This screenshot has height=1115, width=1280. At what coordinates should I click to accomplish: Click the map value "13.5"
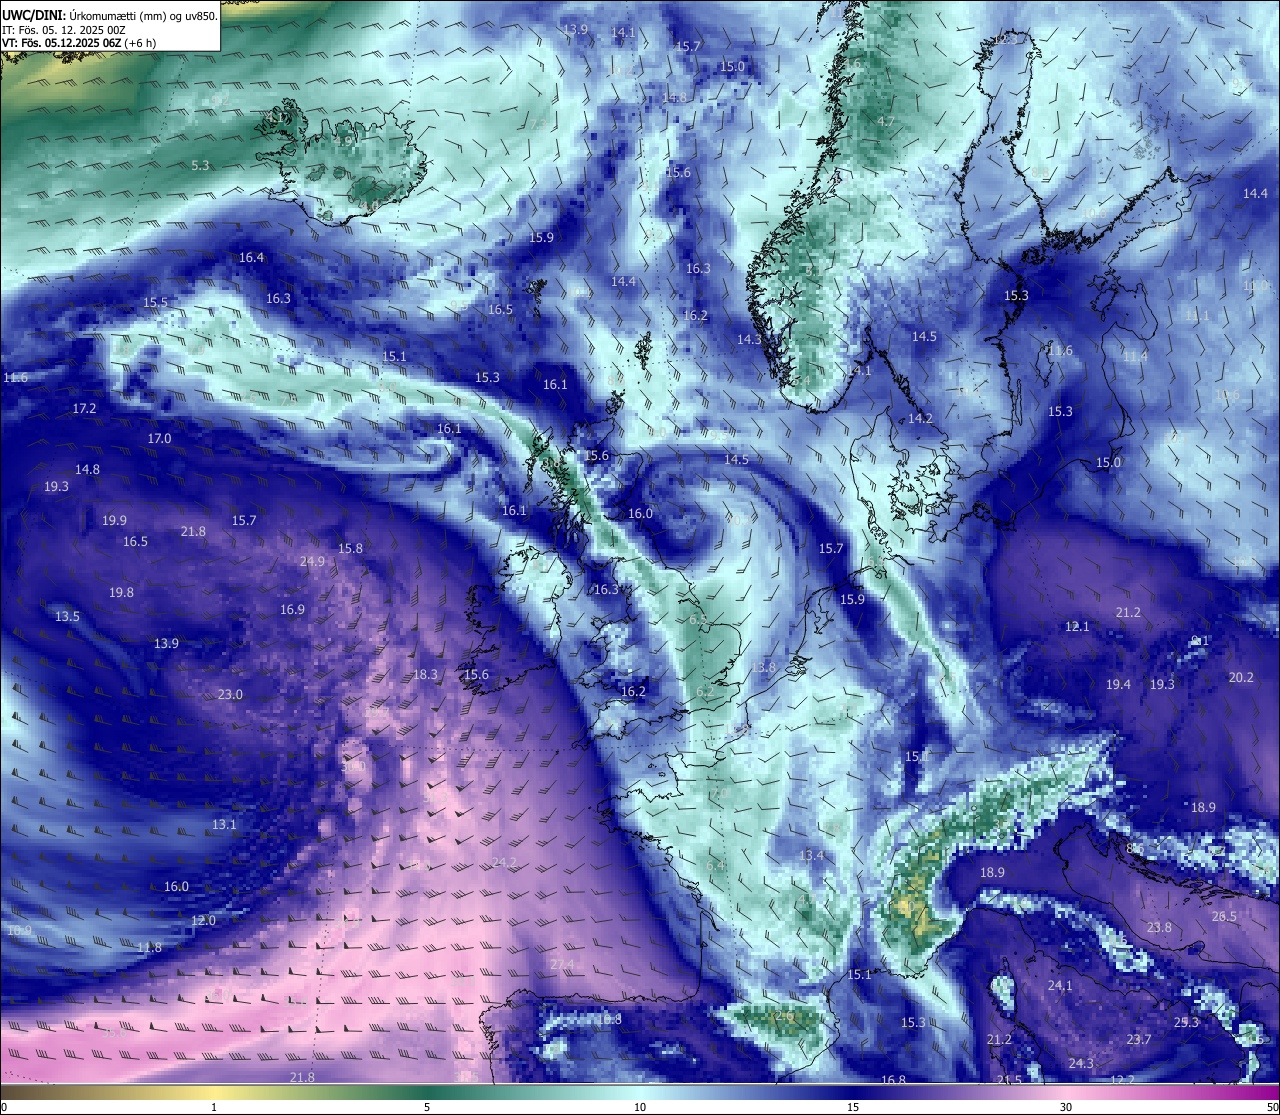(x=67, y=616)
